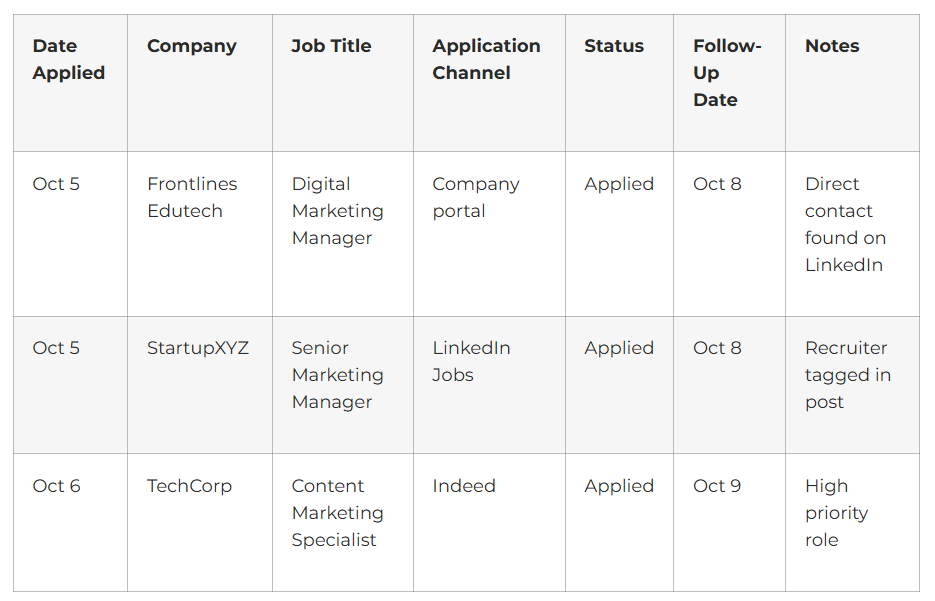Select the TechCorp company cell

[189, 486]
